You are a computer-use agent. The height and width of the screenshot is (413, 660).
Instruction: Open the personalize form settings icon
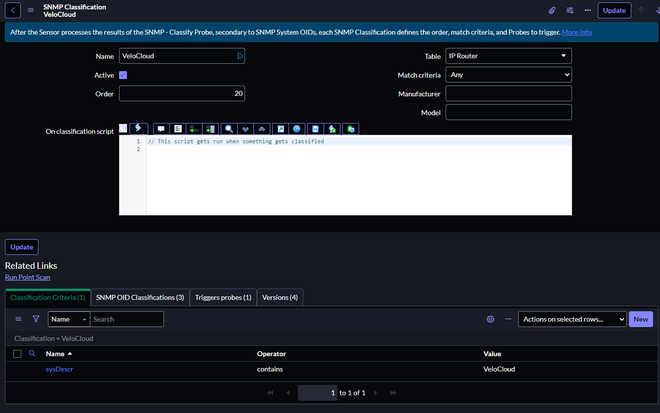(x=570, y=11)
